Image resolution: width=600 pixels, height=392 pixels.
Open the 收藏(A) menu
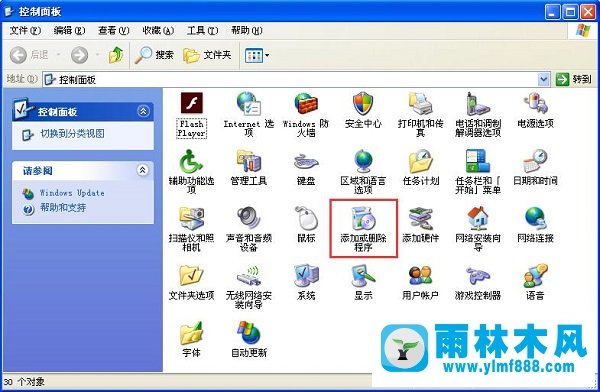tap(158, 30)
